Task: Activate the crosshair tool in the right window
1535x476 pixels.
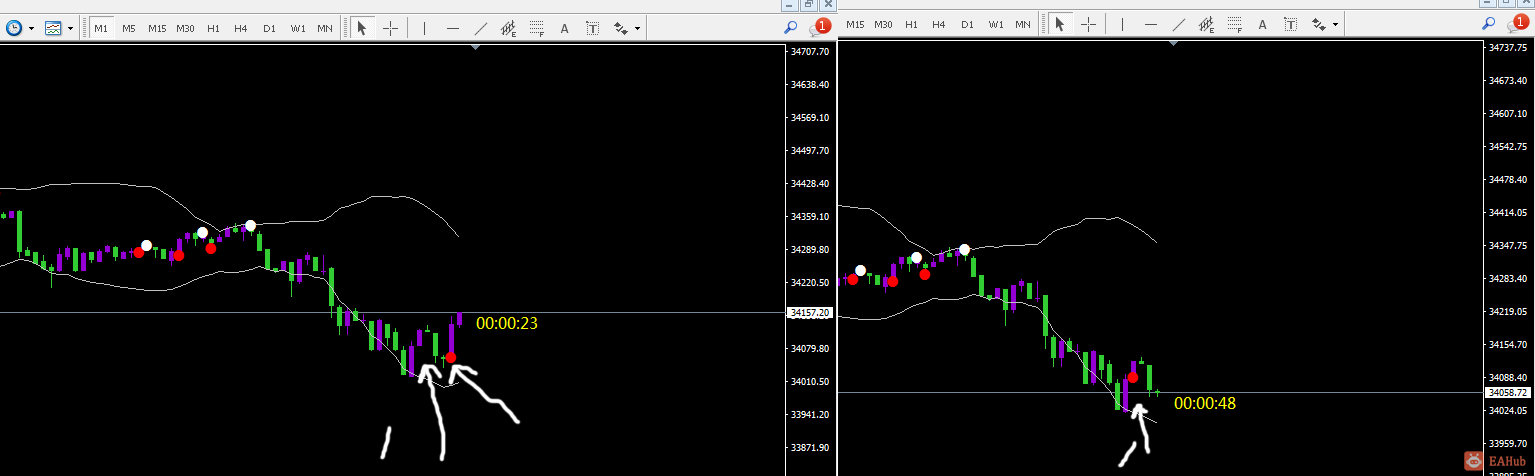Action: click(x=1088, y=23)
